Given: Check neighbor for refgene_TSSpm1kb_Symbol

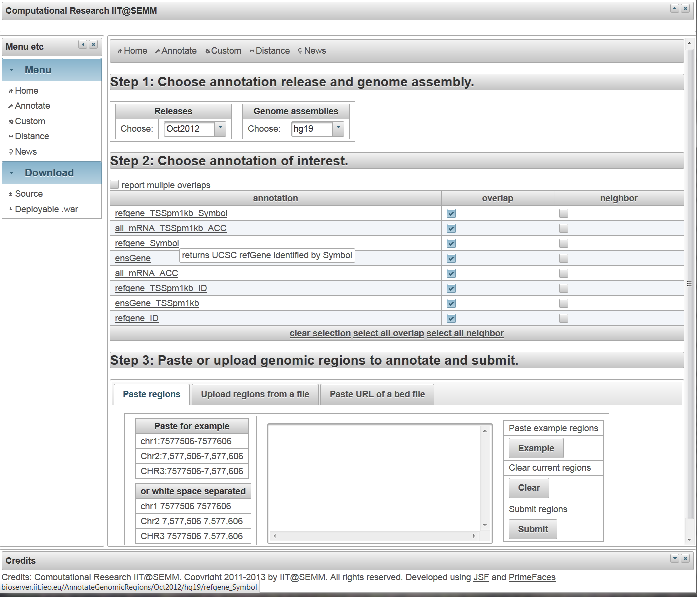Looking at the screenshot, I should [x=564, y=214].
